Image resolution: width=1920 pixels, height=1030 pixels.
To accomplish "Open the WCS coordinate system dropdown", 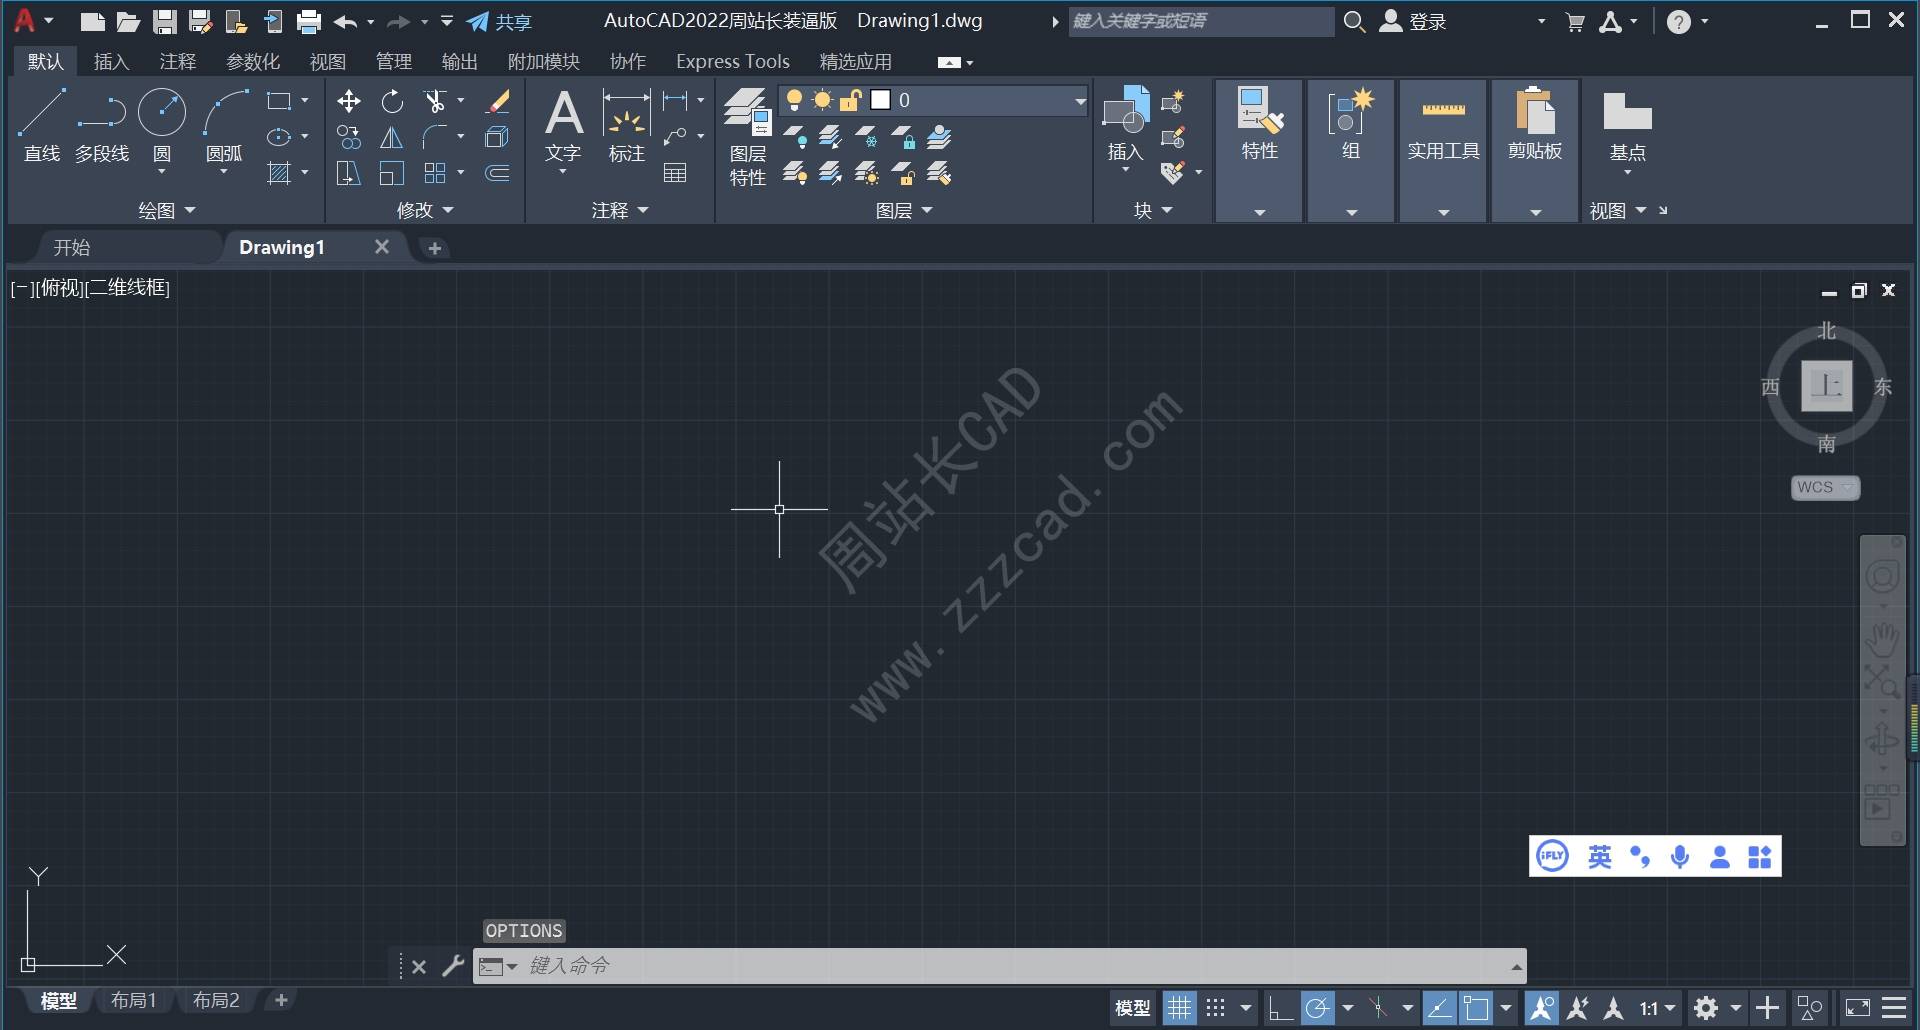I will pyautogui.click(x=1825, y=487).
